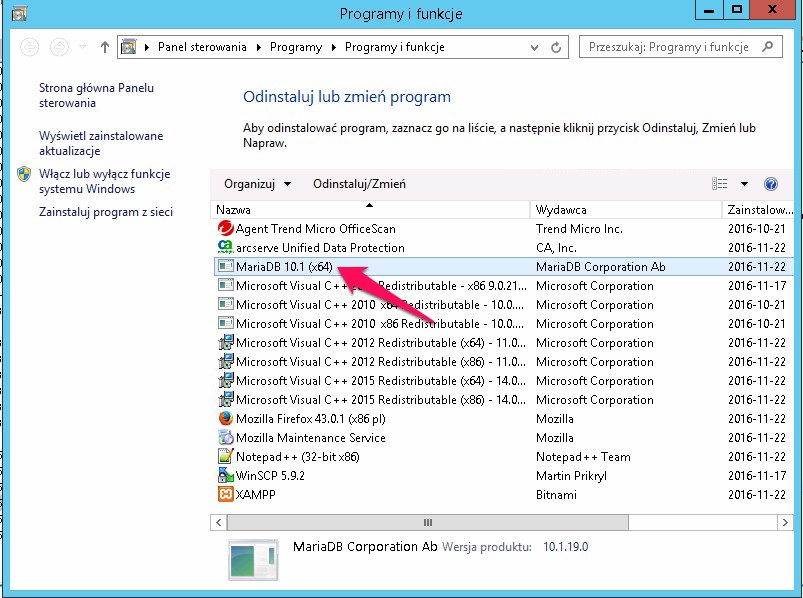This screenshot has height=598, width=803.
Task: Click the Przeszukaj search field
Action: tap(670, 47)
